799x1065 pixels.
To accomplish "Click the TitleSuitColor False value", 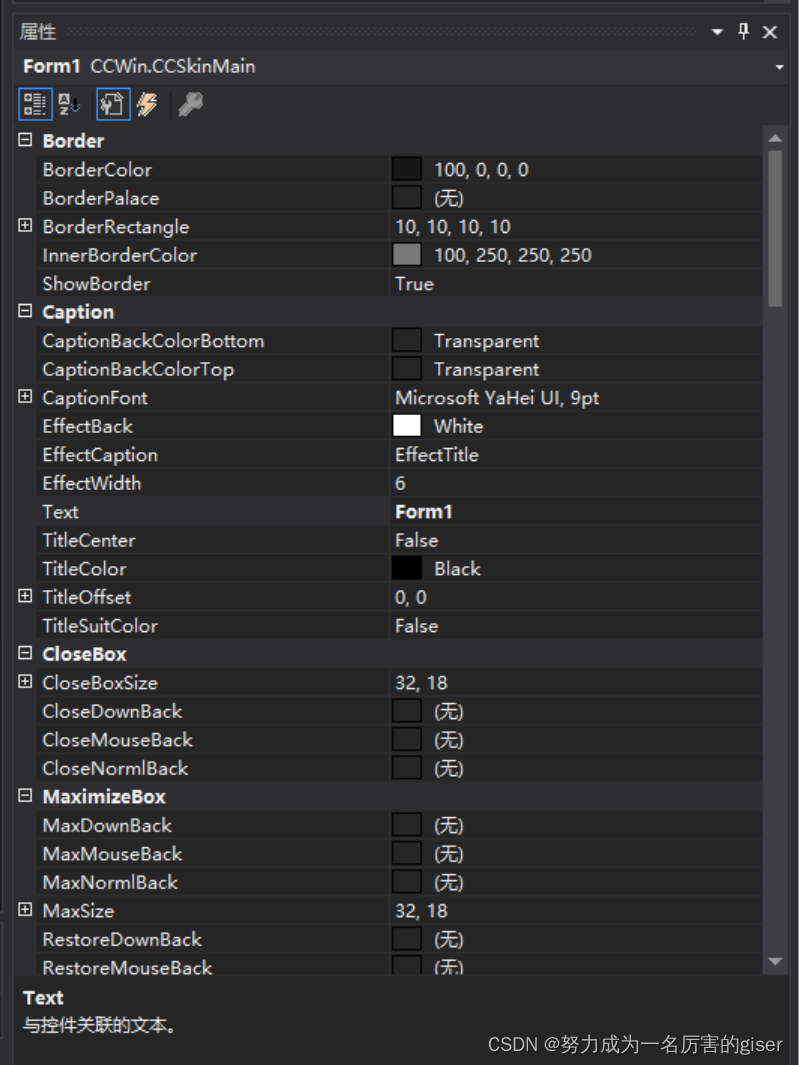I will click(416, 626).
